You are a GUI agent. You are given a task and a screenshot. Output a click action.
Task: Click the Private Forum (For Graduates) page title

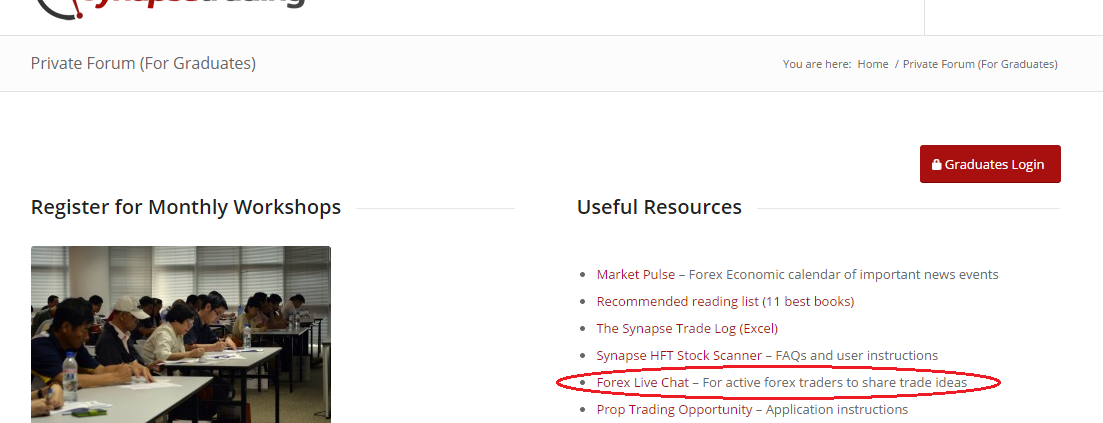tap(143, 64)
